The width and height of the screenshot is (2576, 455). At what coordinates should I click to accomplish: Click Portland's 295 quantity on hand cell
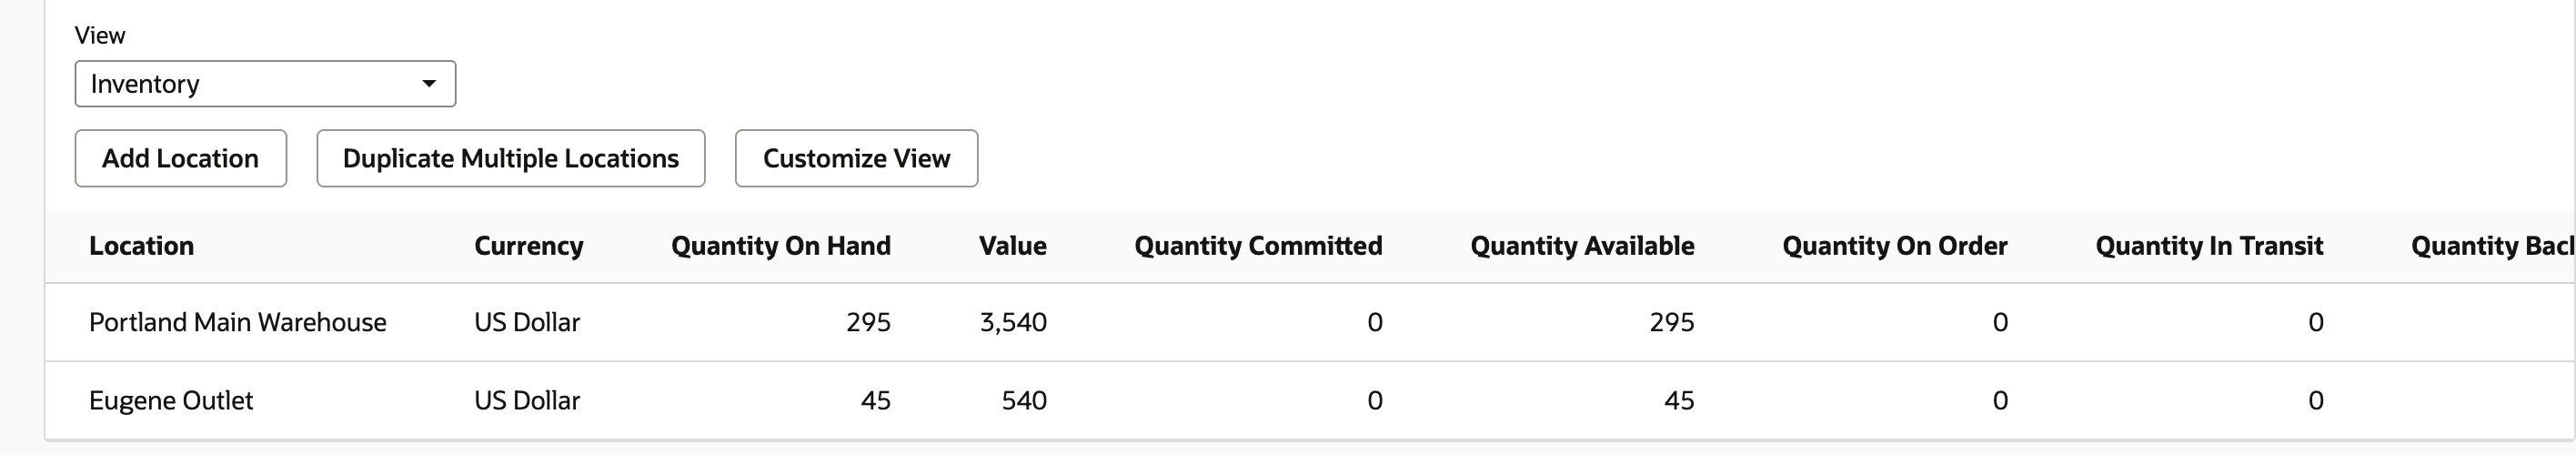868,322
